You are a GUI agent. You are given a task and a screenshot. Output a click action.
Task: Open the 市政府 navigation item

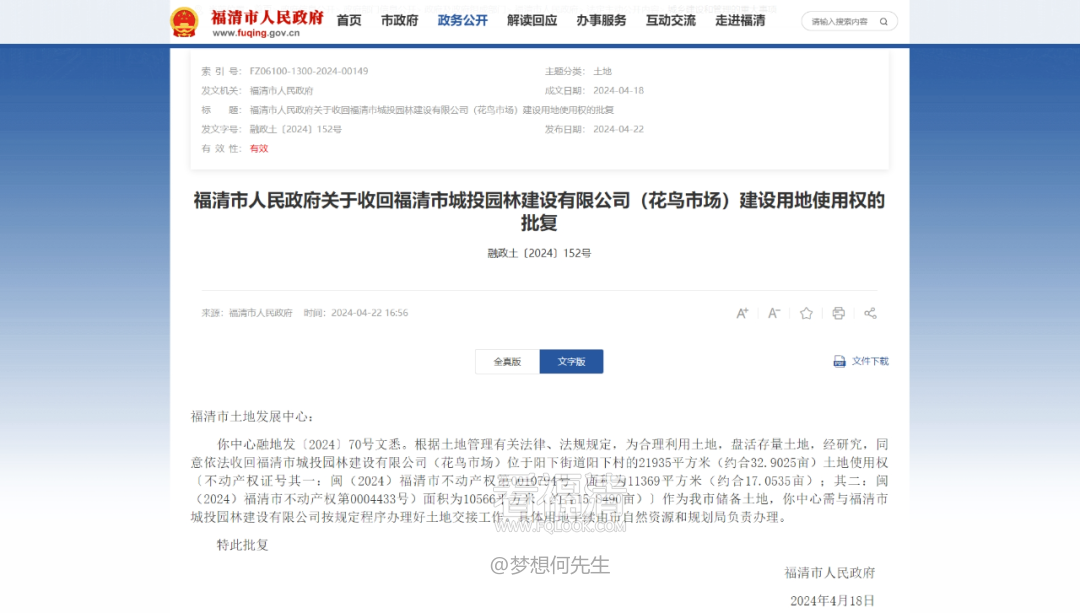399,21
